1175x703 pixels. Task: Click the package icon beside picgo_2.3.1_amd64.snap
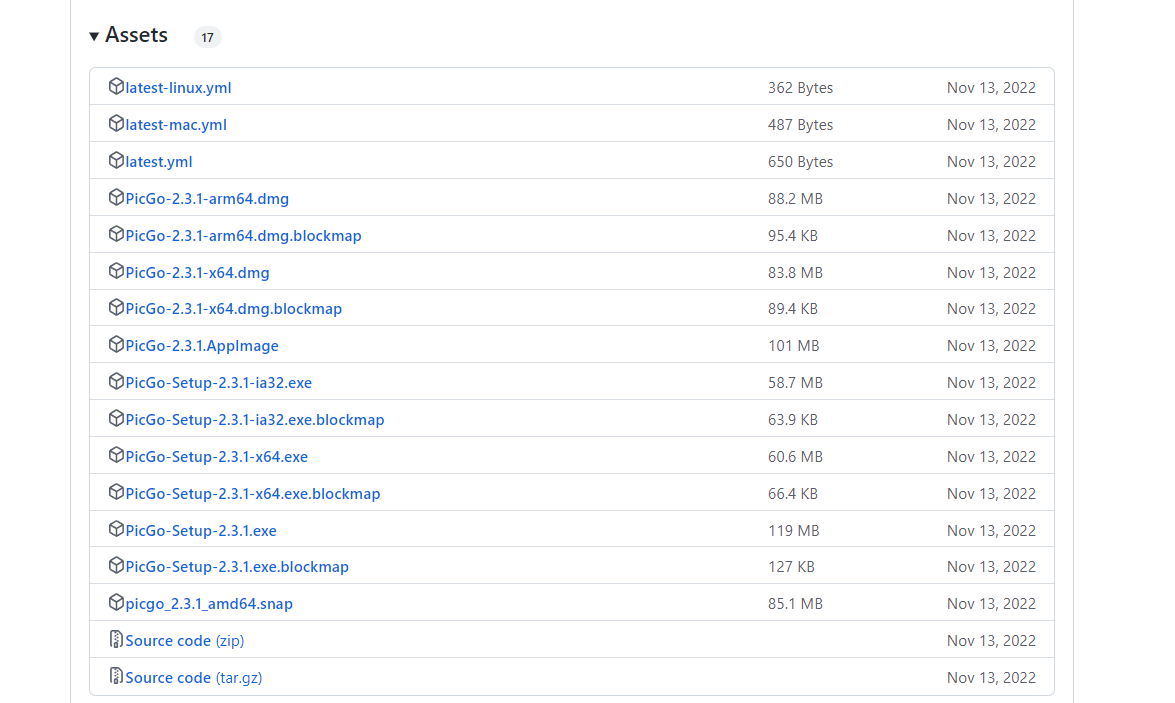point(115,602)
